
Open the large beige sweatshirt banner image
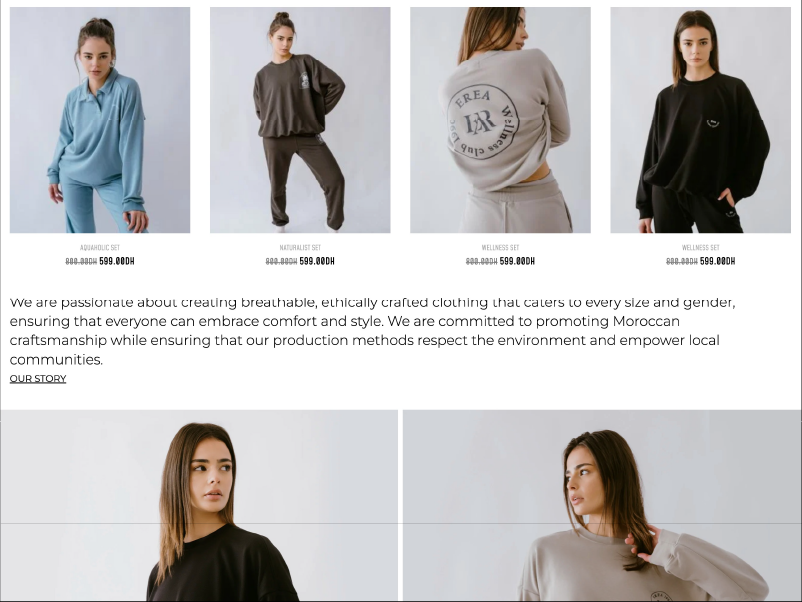coord(602,505)
